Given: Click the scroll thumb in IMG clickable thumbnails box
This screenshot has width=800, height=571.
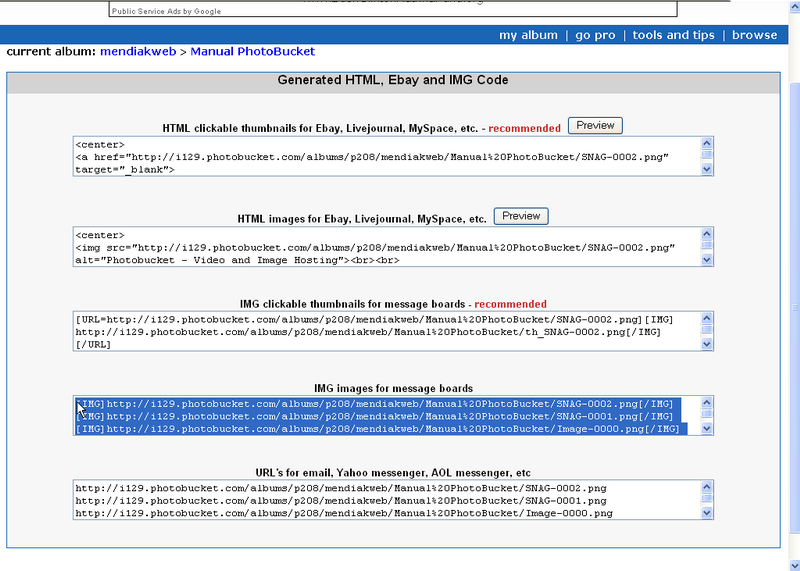Looking at the screenshot, I should 707,330.
